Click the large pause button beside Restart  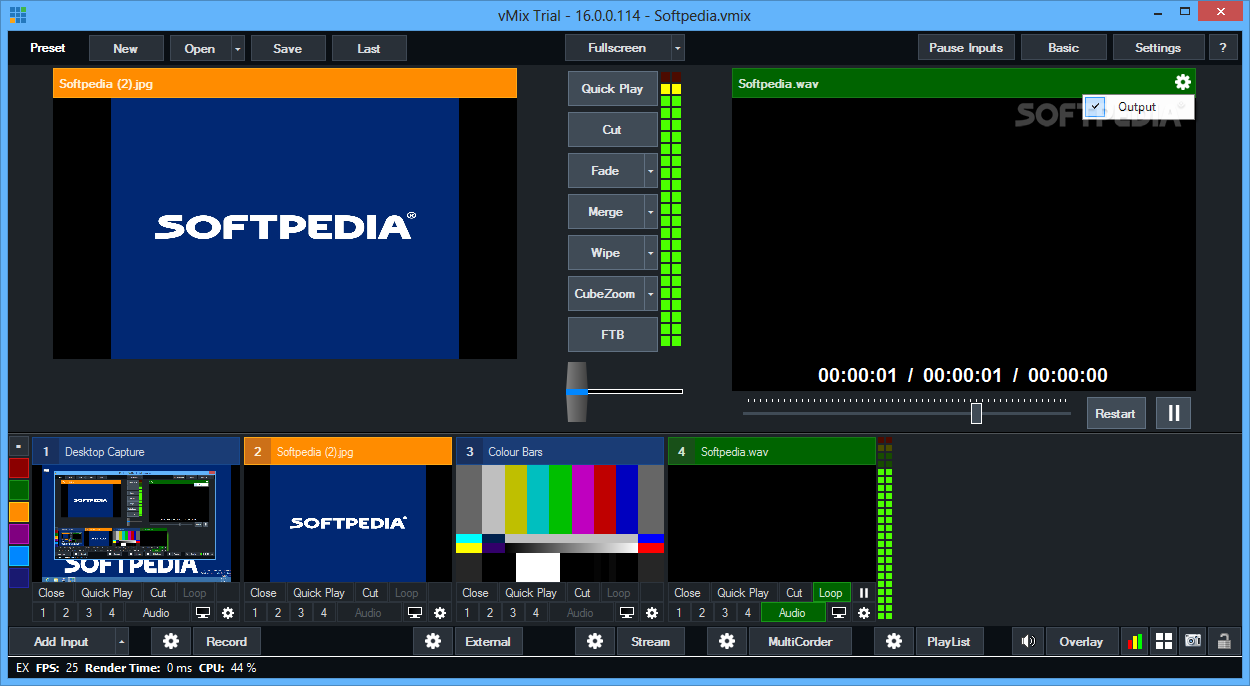tap(1173, 413)
